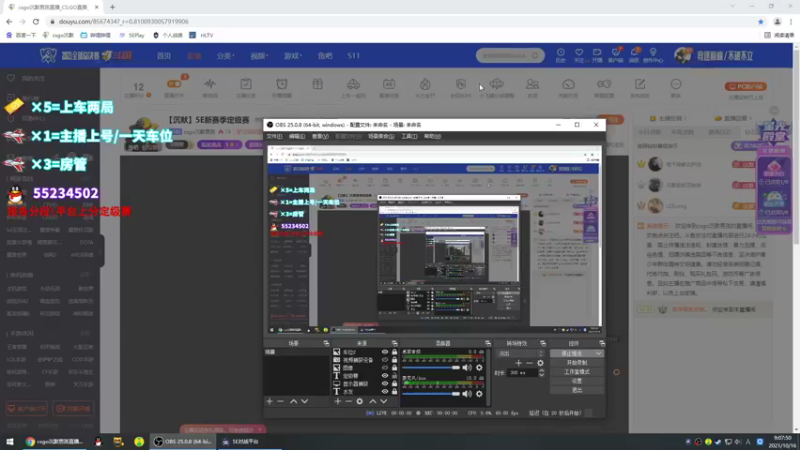The height and width of the screenshot is (450, 800).
Task: Toggle lock on 视频捕获设备 source
Action: click(394, 360)
